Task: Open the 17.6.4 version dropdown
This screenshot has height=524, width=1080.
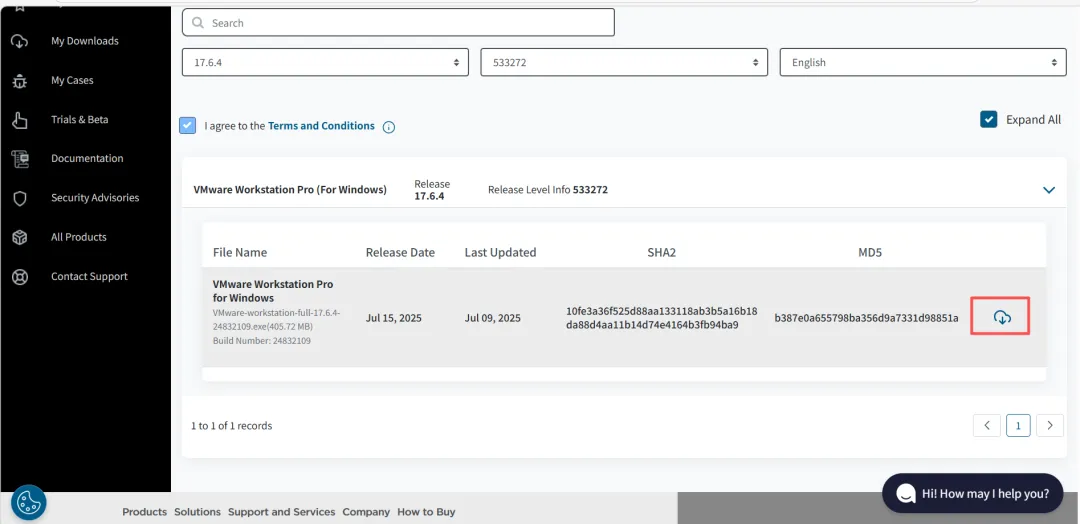Action: (x=325, y=62)
